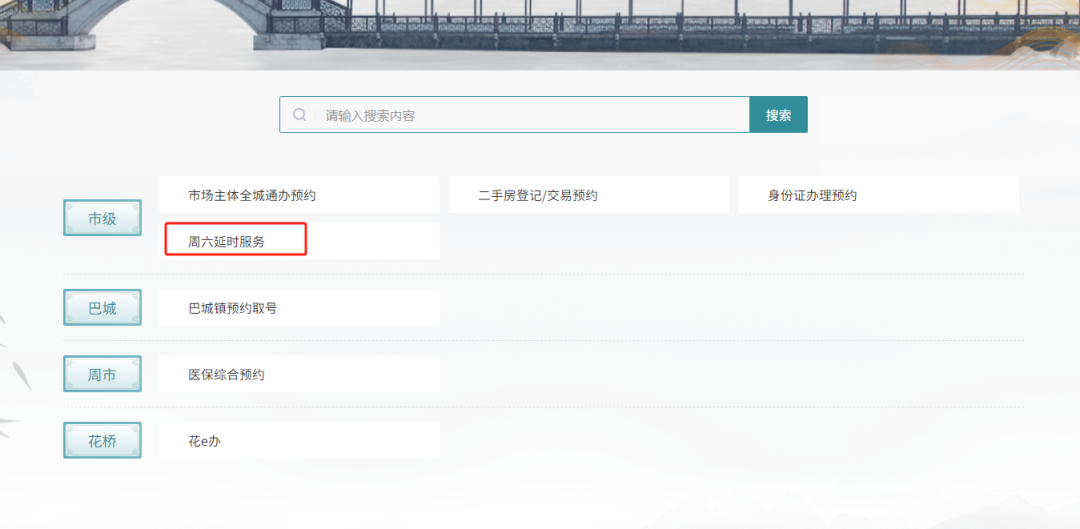The image size is (1080, 529).
Task: Choose the 周市 category tab
Action: [102, 375]
